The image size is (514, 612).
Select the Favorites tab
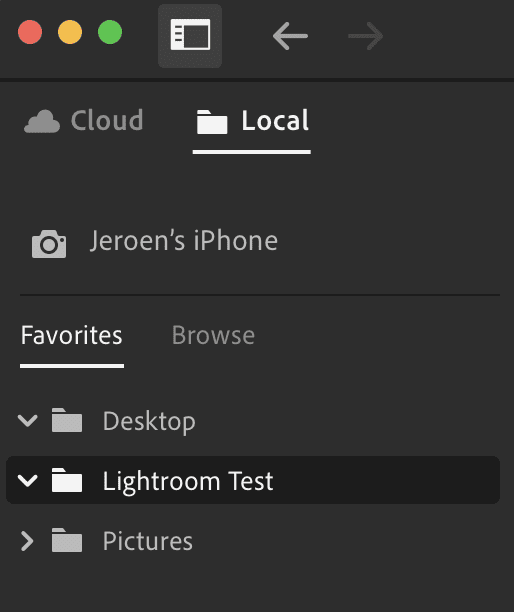point(72,335)
